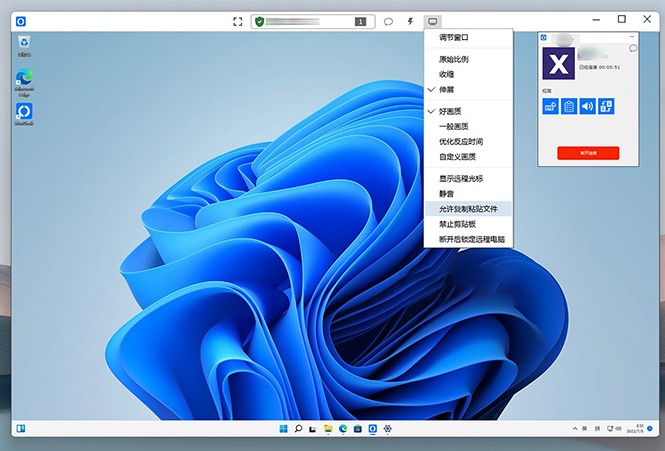This screenshot has height=451, width=665.
Task: Click the purple X user avatar
Action: (559, 63)
